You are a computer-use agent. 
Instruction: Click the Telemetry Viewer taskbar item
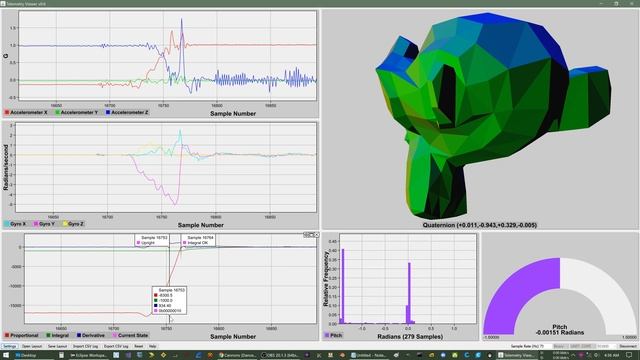click(x=516, y=355)
